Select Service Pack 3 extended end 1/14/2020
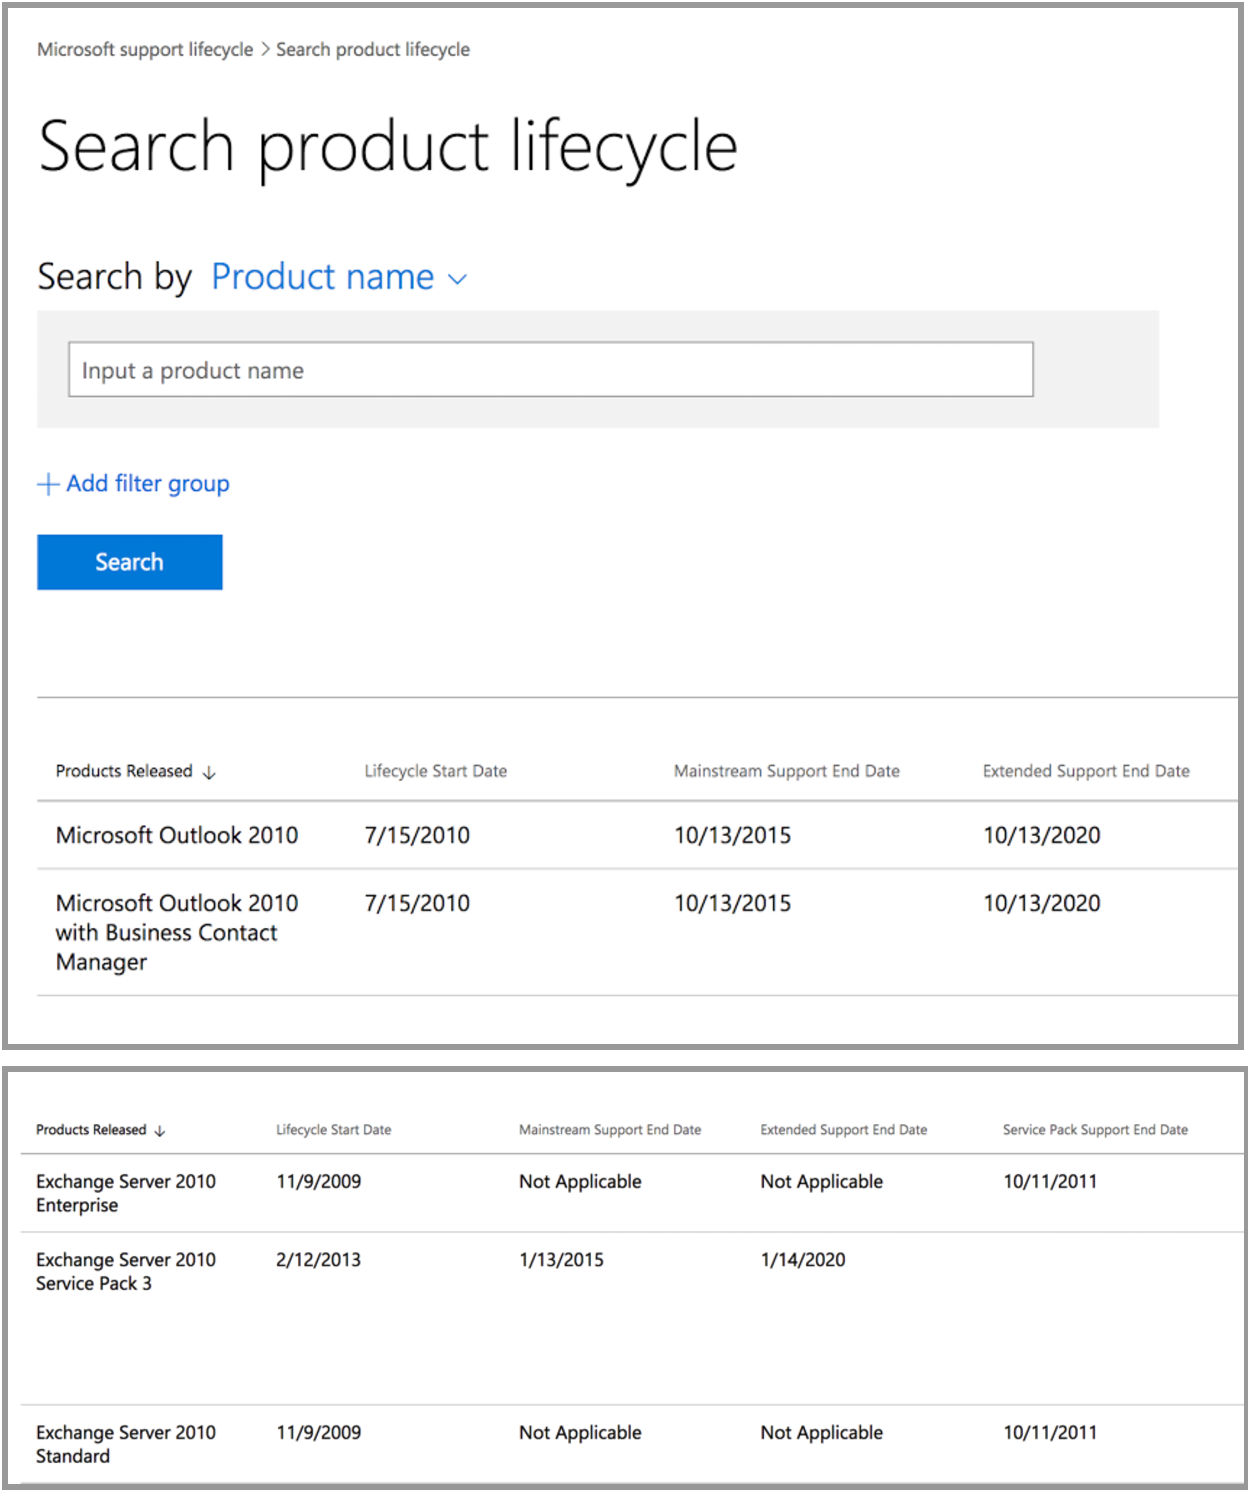Viewport: 1248px width, 1494px height. tap(803, 1260)
